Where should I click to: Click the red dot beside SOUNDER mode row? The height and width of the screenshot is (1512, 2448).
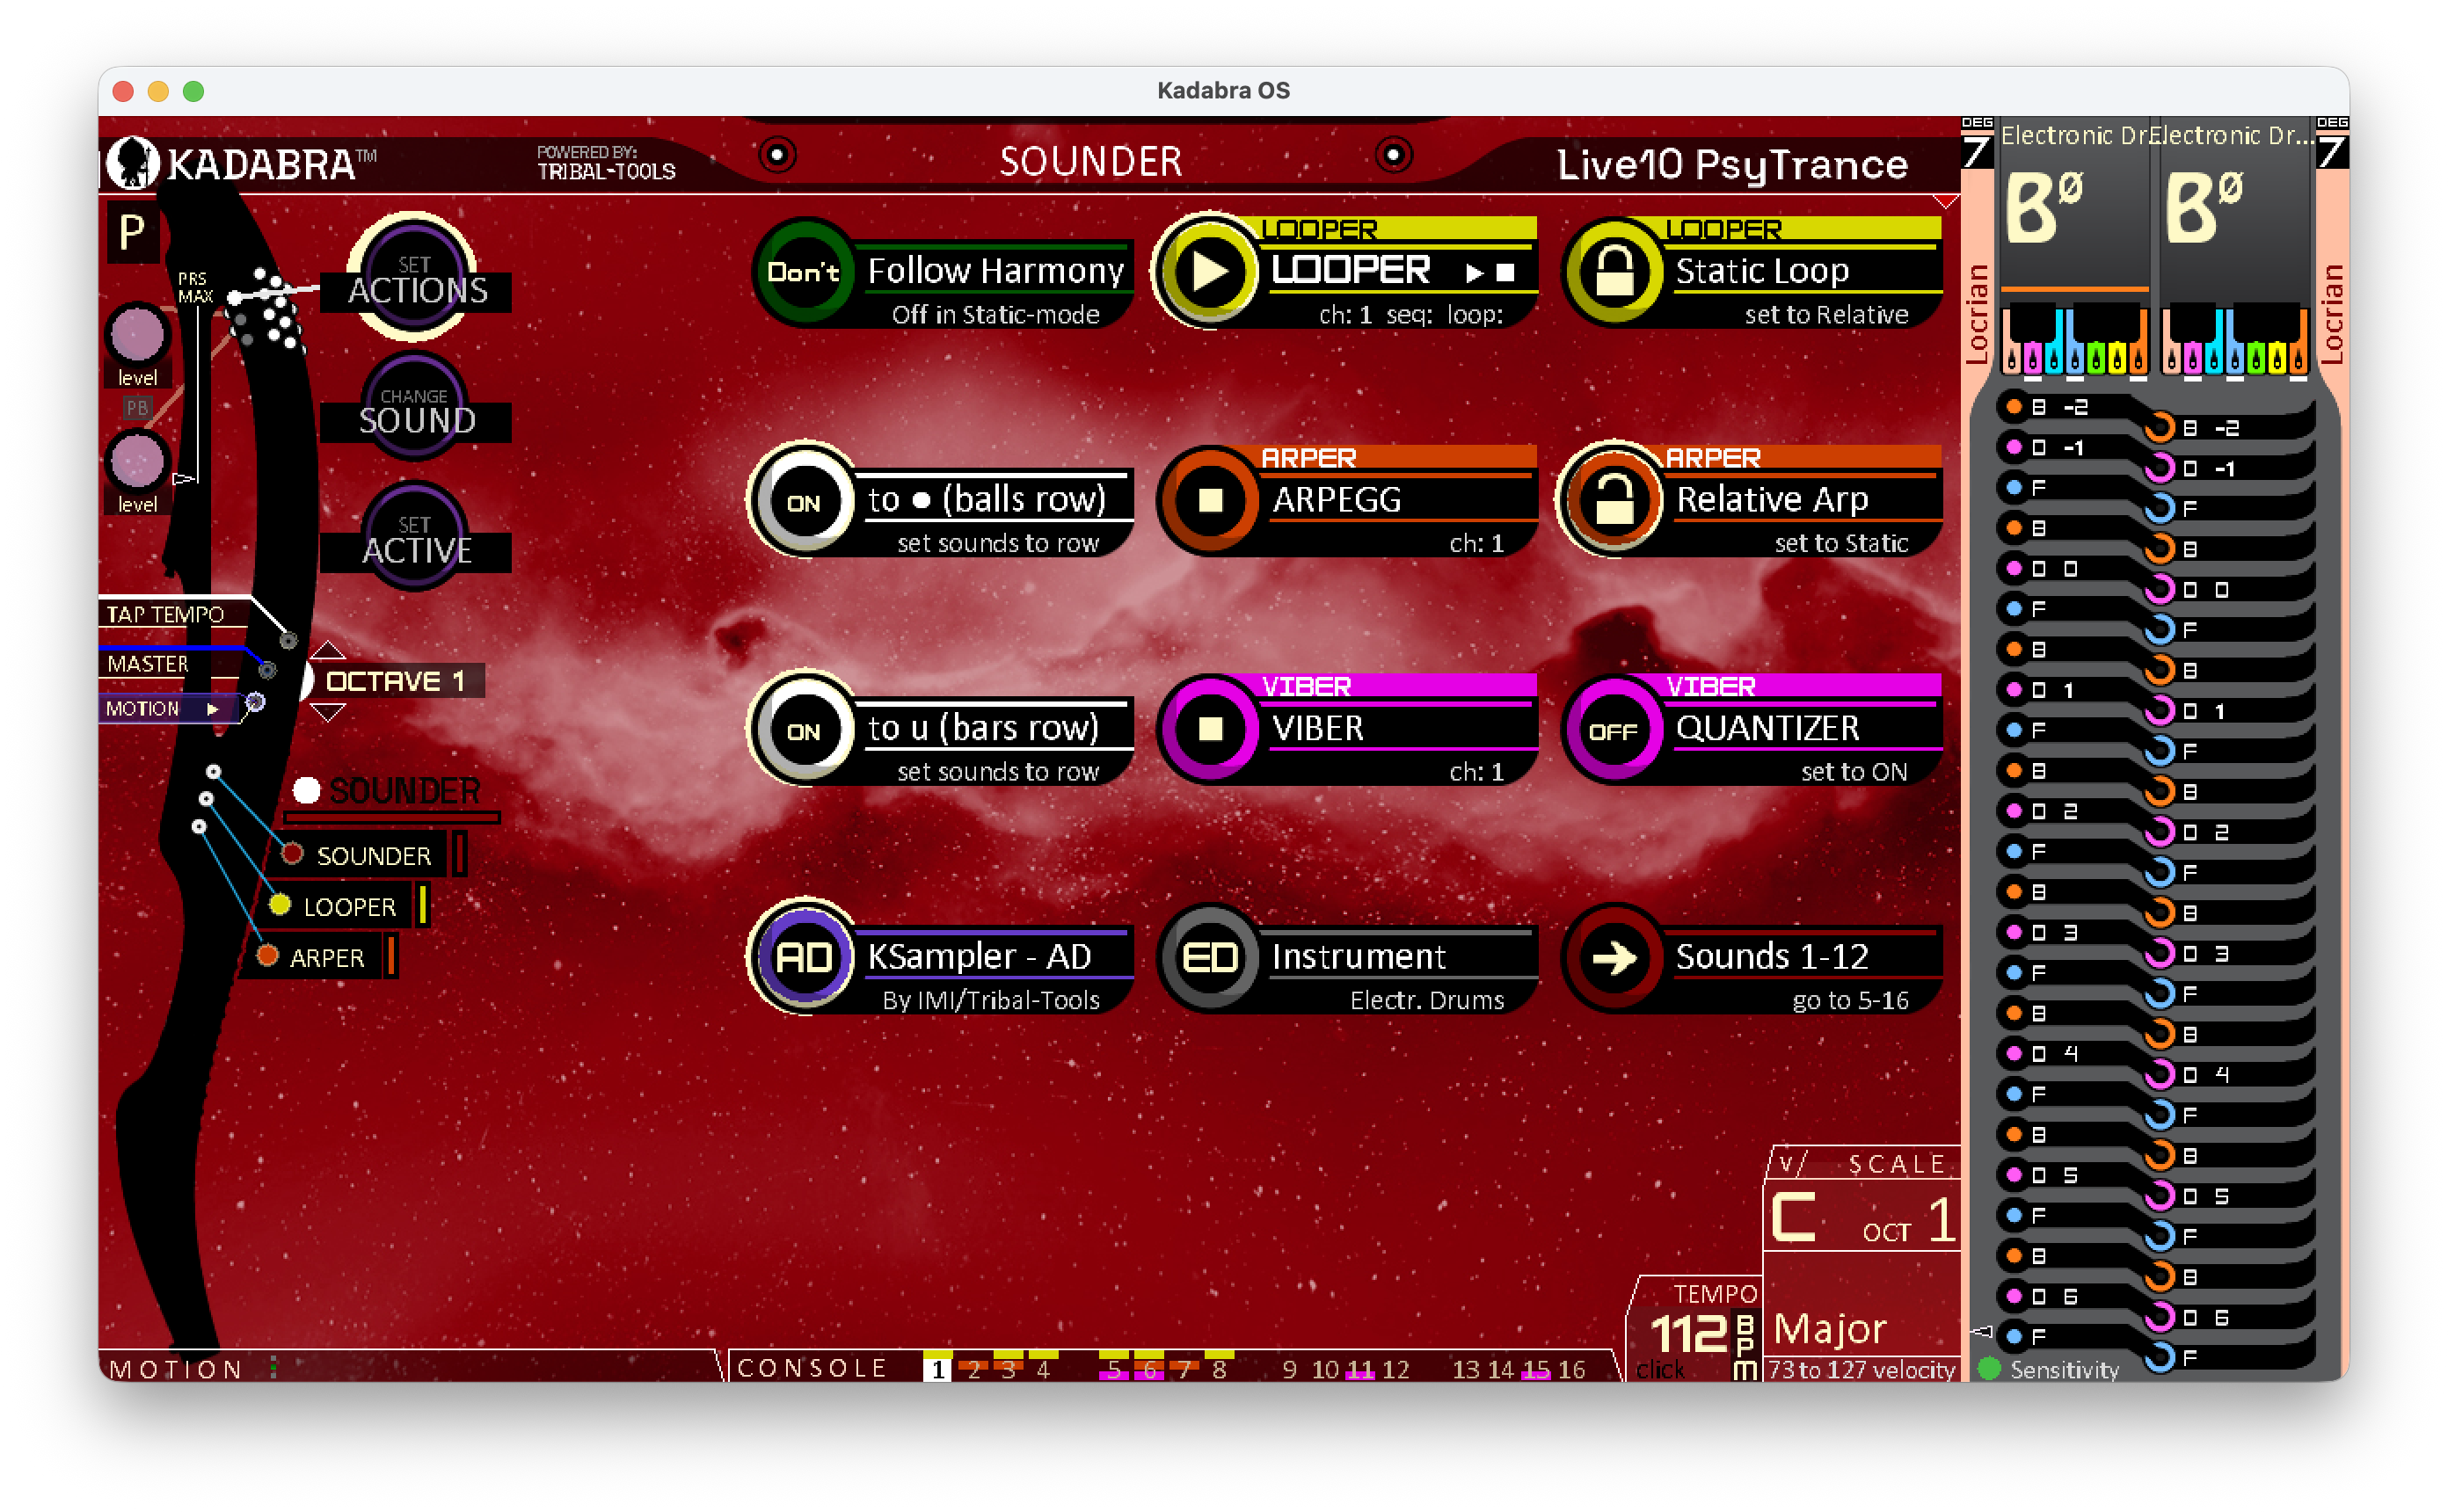292,854
